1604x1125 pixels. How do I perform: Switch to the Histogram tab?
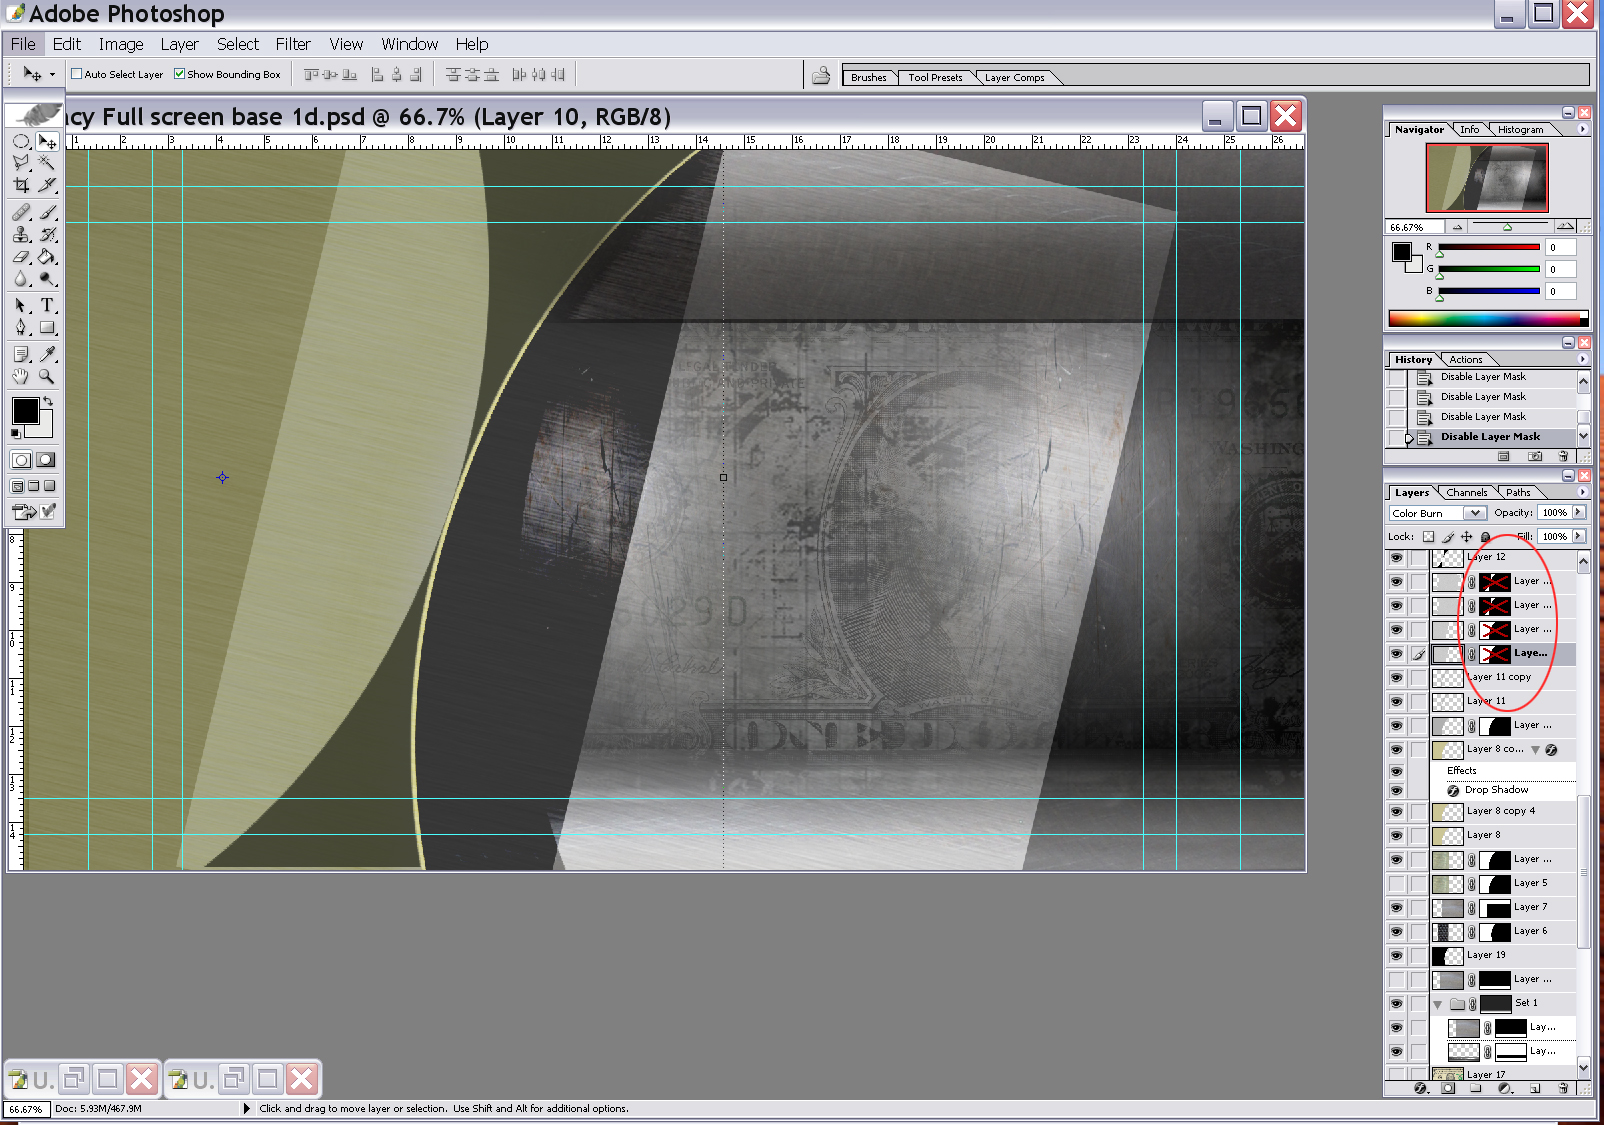[1520, 129]
